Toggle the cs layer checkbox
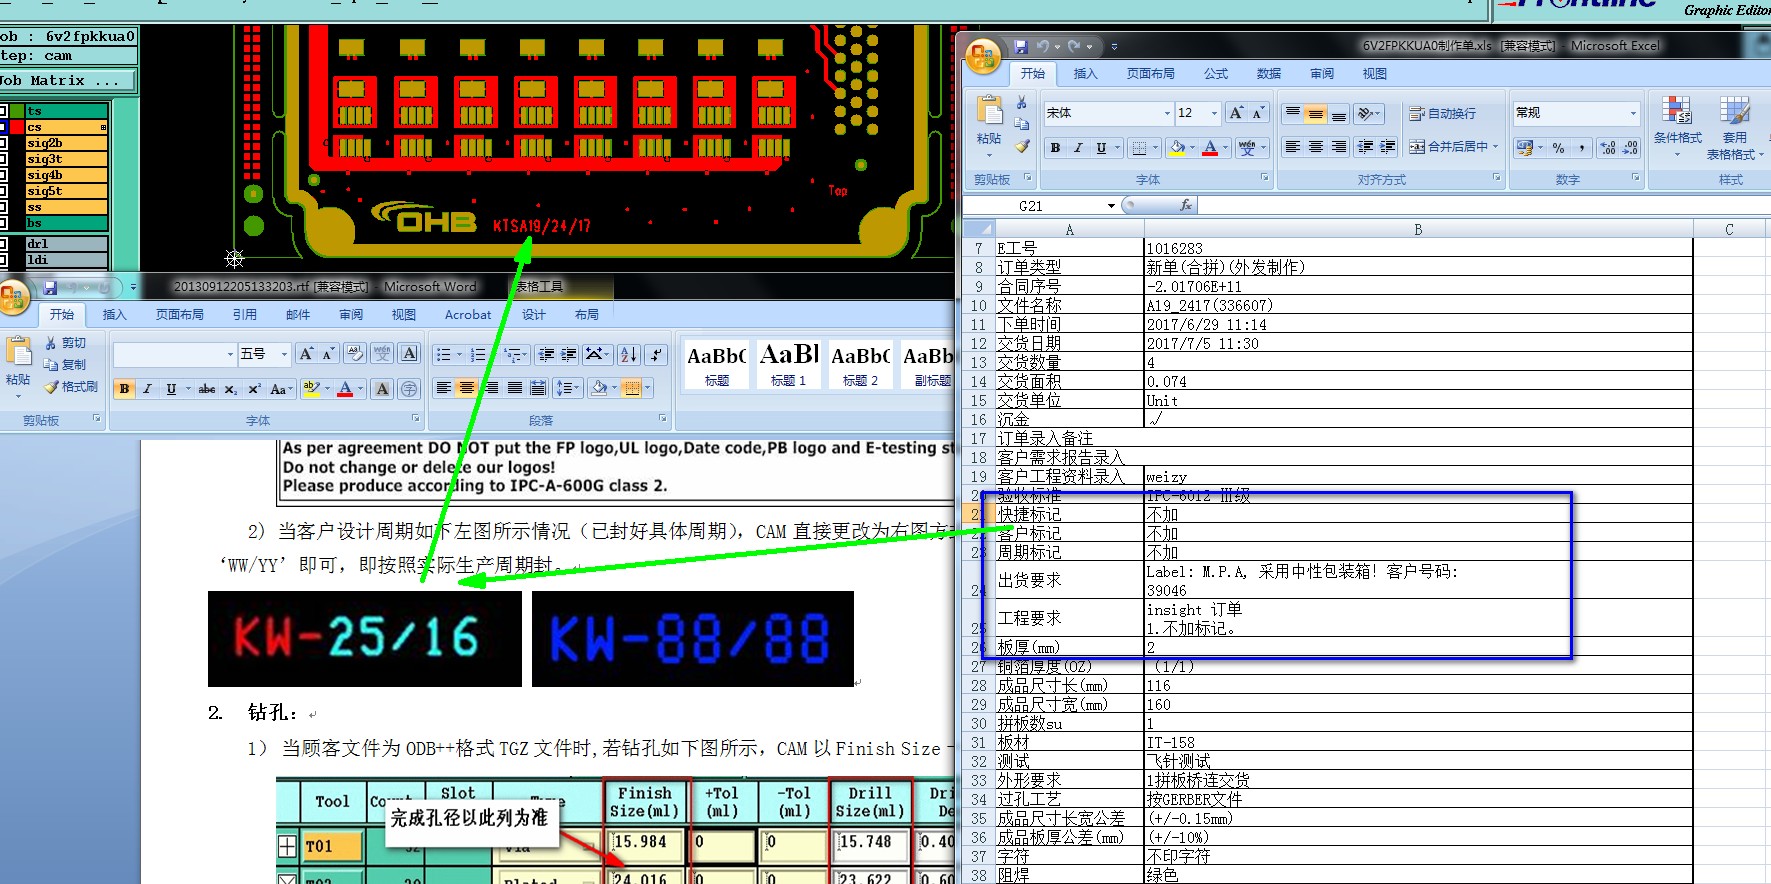The width and height of the screenshot is (1771, 884). click(5, 127)
